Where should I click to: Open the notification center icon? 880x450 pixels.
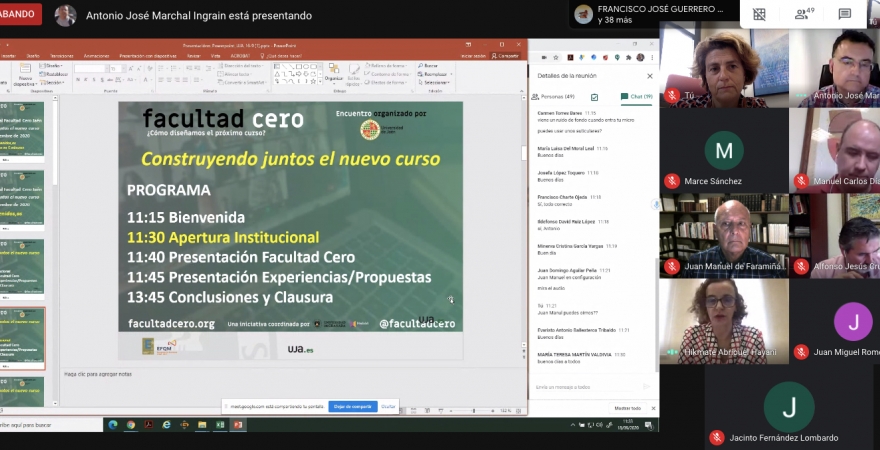[x=649, y=425]
